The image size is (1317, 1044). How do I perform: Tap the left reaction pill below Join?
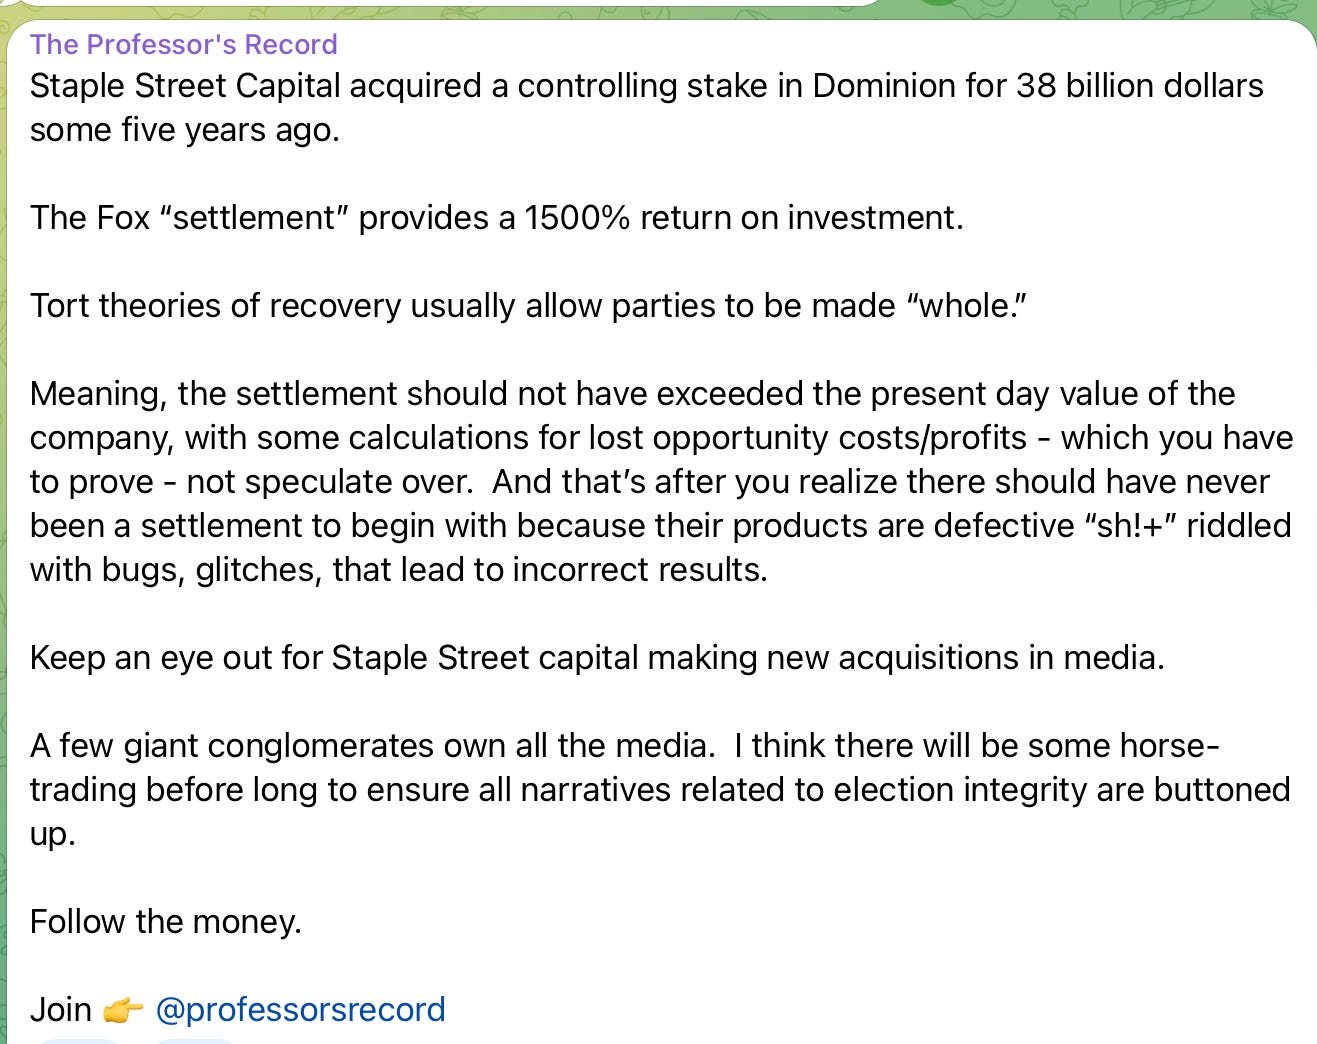tap(78, 1040)
